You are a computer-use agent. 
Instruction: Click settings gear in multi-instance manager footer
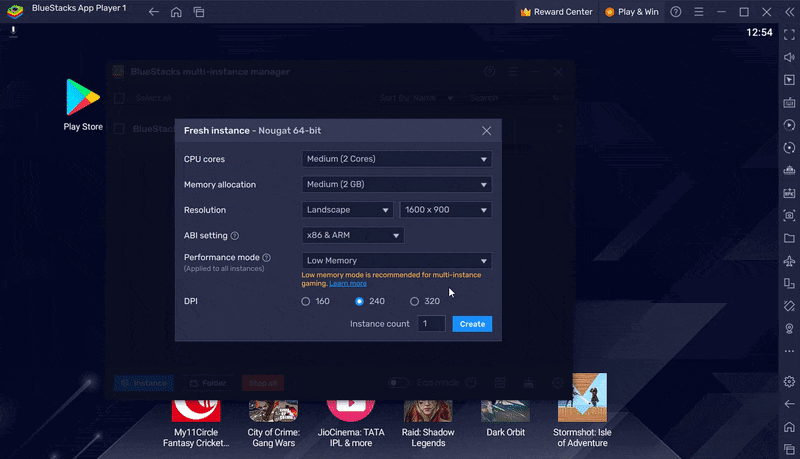click(558, 382)
